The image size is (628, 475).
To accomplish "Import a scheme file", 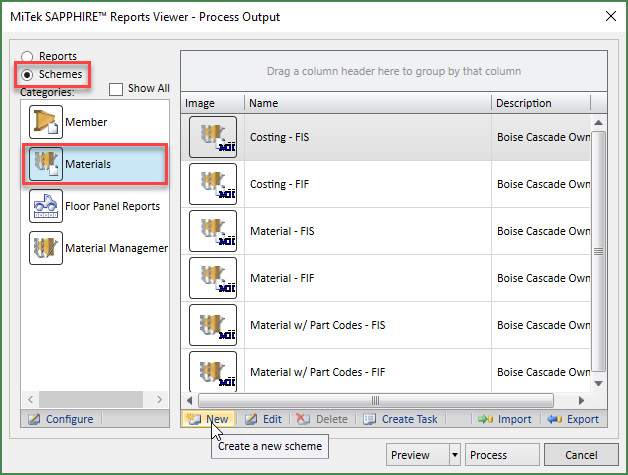I will (505, 419).
